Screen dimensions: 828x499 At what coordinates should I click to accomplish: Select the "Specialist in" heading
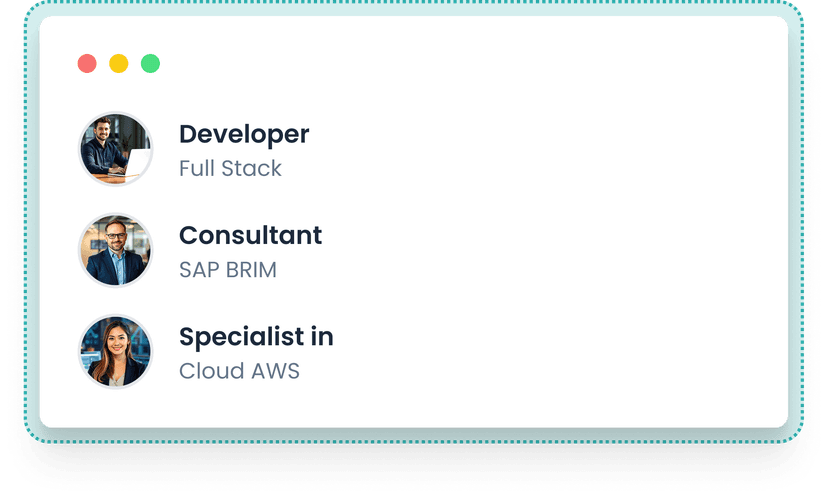click(256, 337)
